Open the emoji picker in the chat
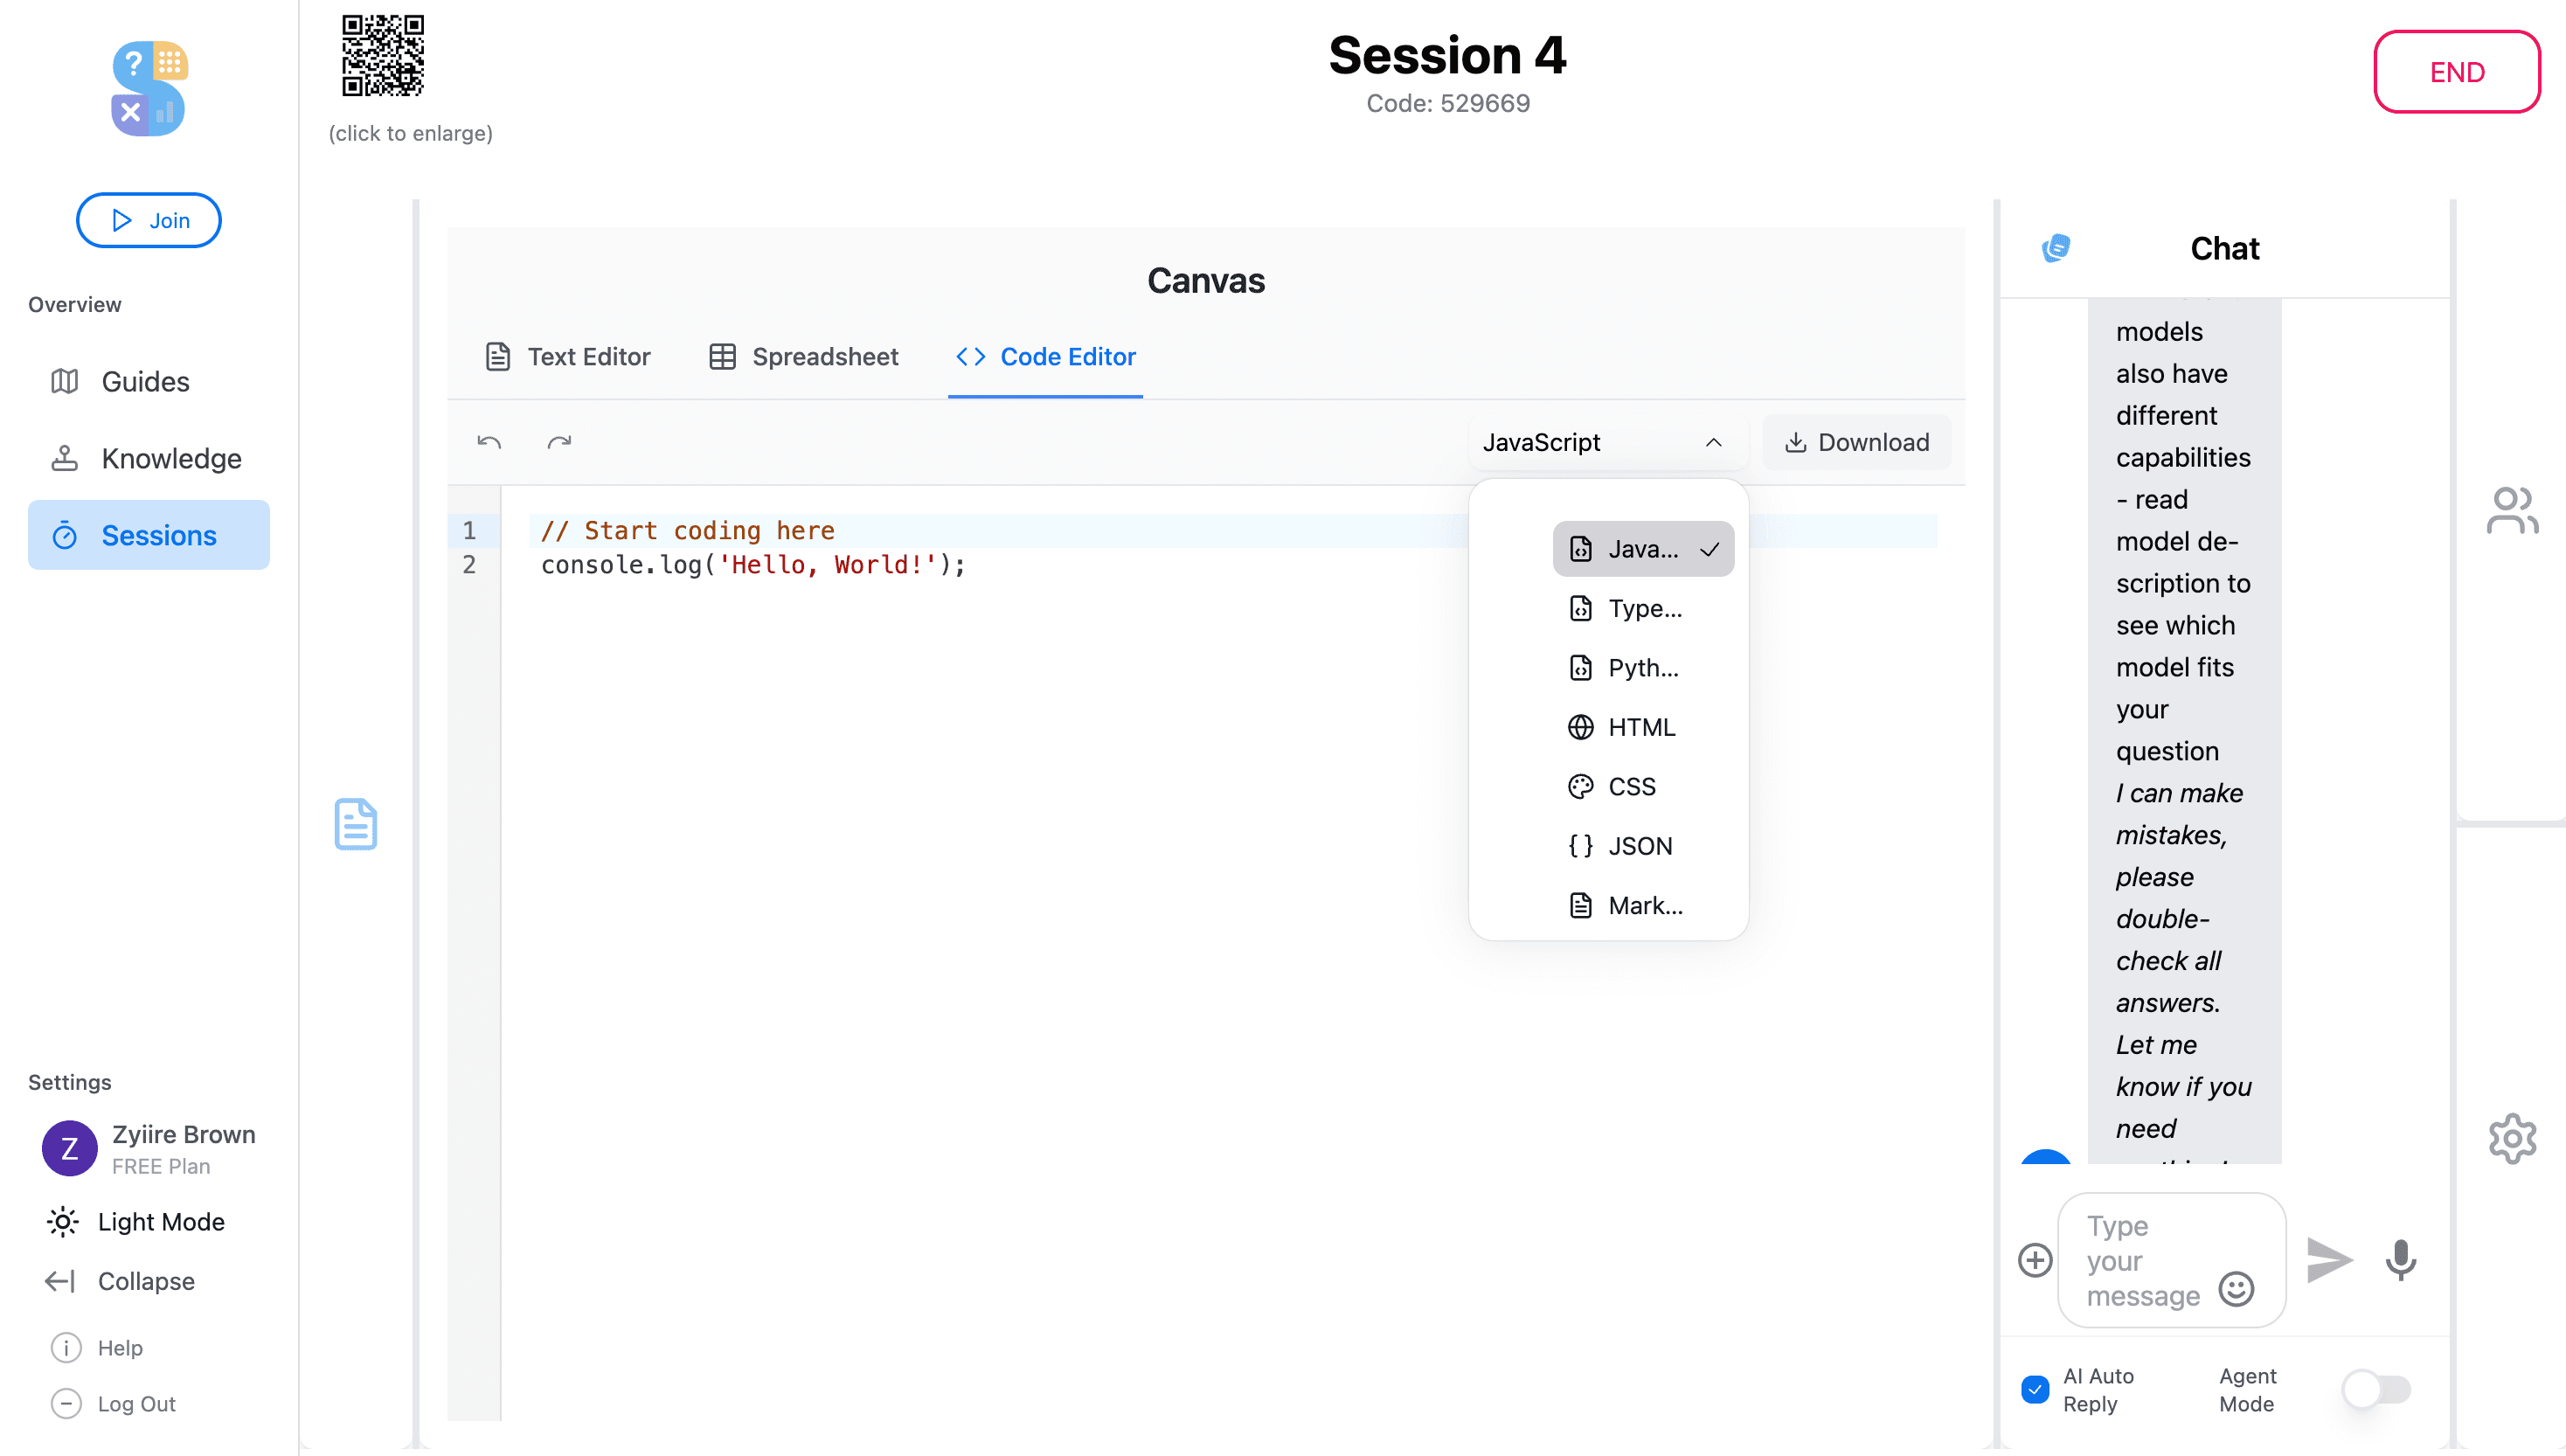The image size is (2566, 1456). pos(2237,1290)
